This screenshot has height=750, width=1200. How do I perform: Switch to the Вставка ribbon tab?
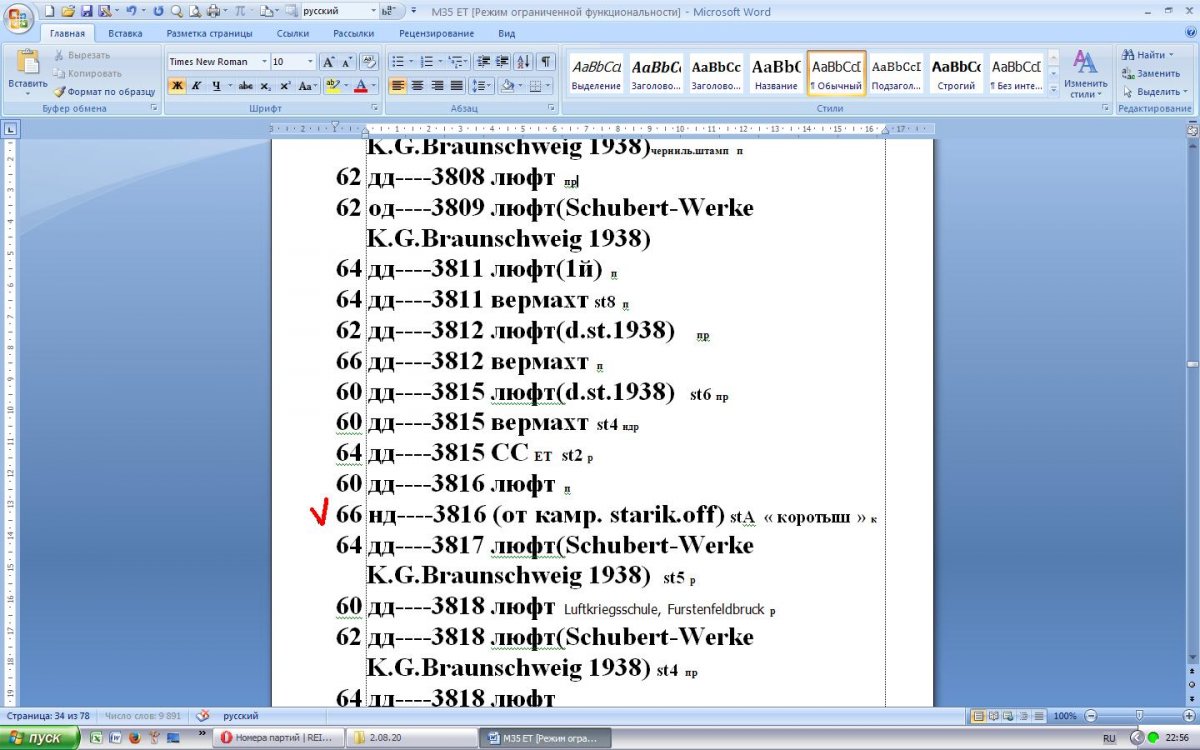pos(125,33)
